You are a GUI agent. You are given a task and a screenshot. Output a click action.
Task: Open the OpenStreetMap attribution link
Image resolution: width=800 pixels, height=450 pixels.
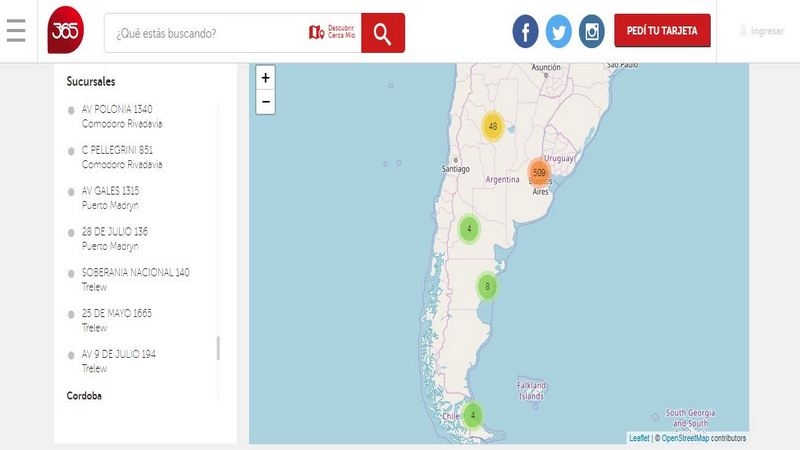685,438
